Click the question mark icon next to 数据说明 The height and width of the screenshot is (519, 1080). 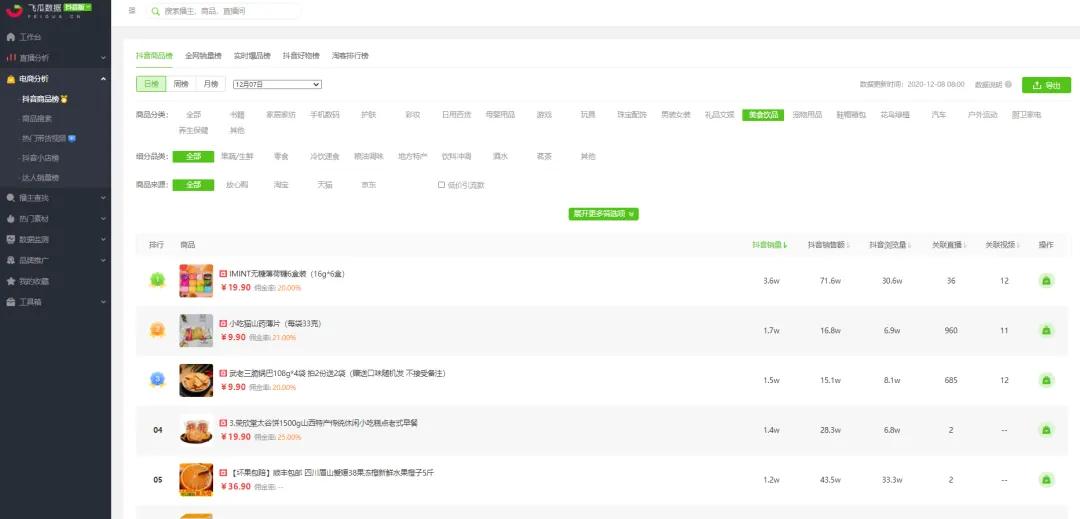(1008, 84)
